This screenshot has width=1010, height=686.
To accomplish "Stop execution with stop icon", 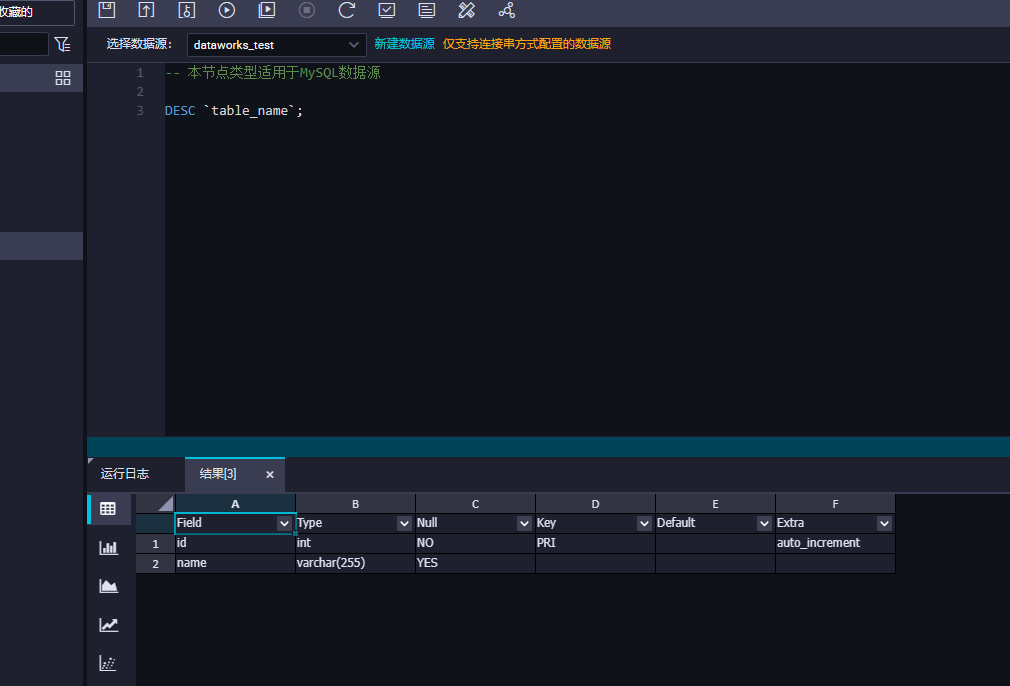I will (307, 10).
